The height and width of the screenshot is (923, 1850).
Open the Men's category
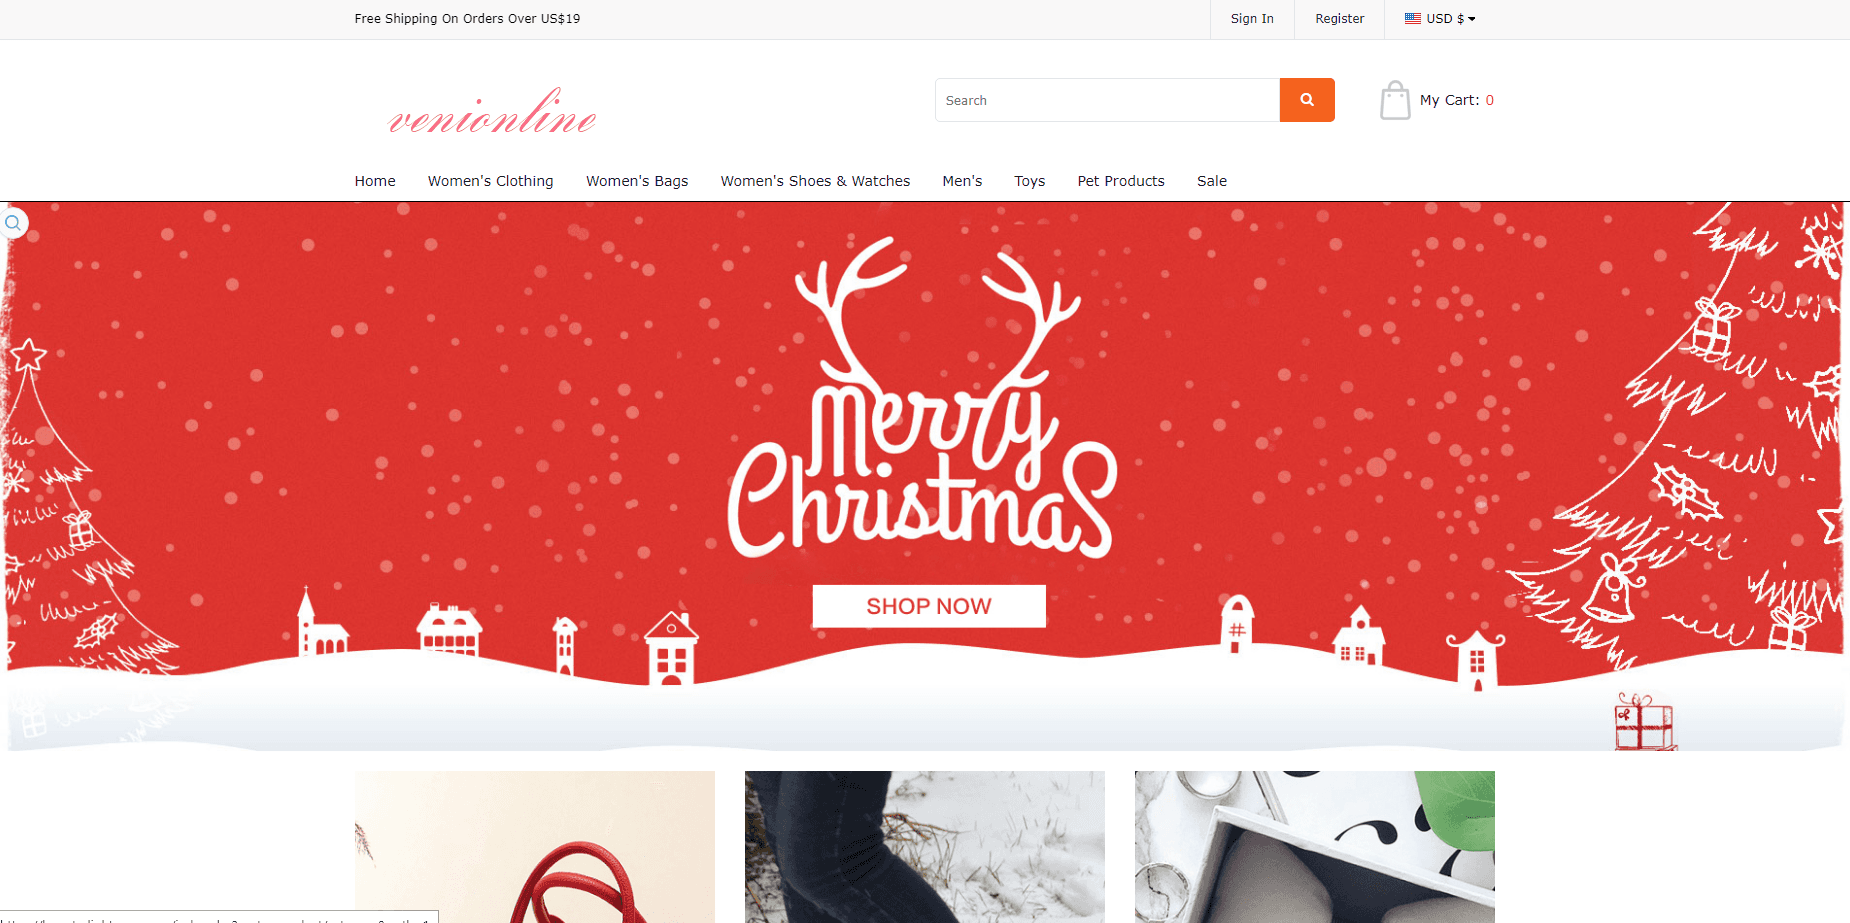[962, 181]
